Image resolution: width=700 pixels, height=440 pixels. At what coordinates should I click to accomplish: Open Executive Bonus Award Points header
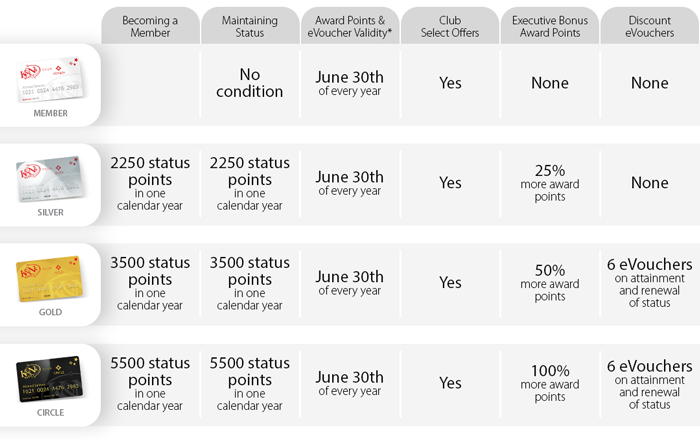549,27
